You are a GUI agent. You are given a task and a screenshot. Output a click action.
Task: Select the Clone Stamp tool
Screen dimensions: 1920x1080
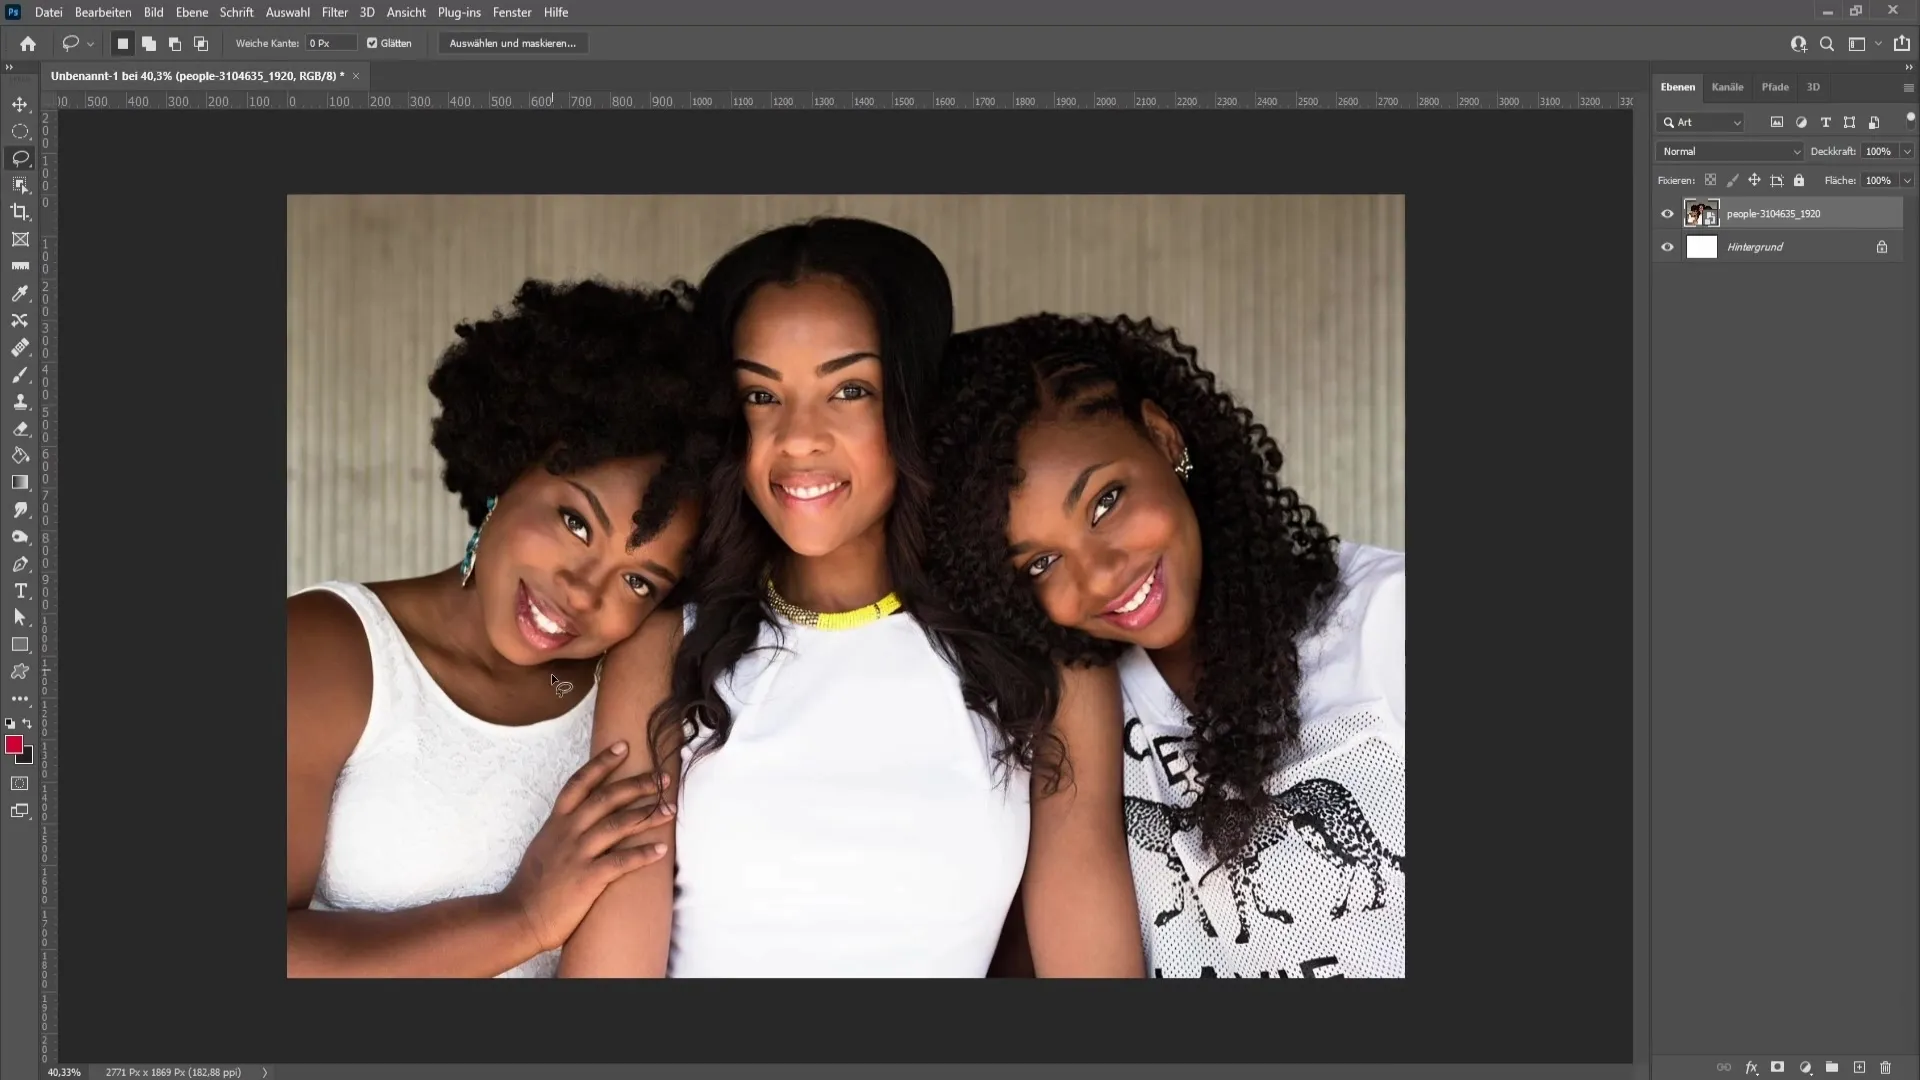point(20,401)
